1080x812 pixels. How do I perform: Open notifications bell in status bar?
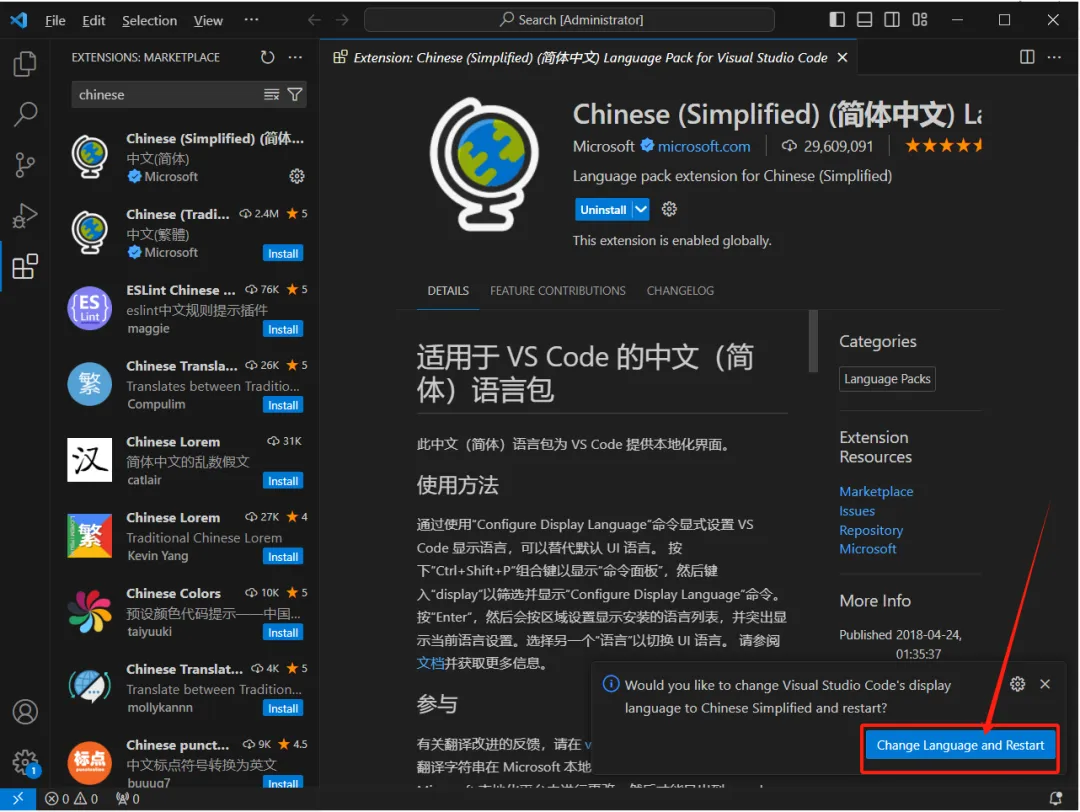tap(1055, 799)
